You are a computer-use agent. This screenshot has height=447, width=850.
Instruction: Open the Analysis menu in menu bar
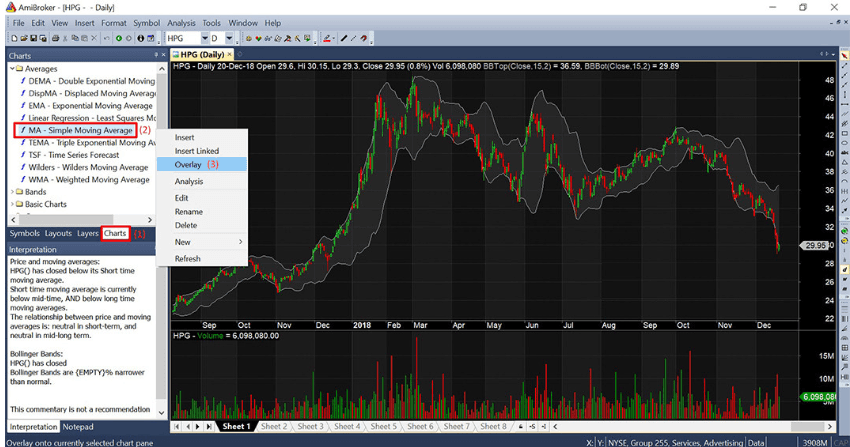point(181,23)
